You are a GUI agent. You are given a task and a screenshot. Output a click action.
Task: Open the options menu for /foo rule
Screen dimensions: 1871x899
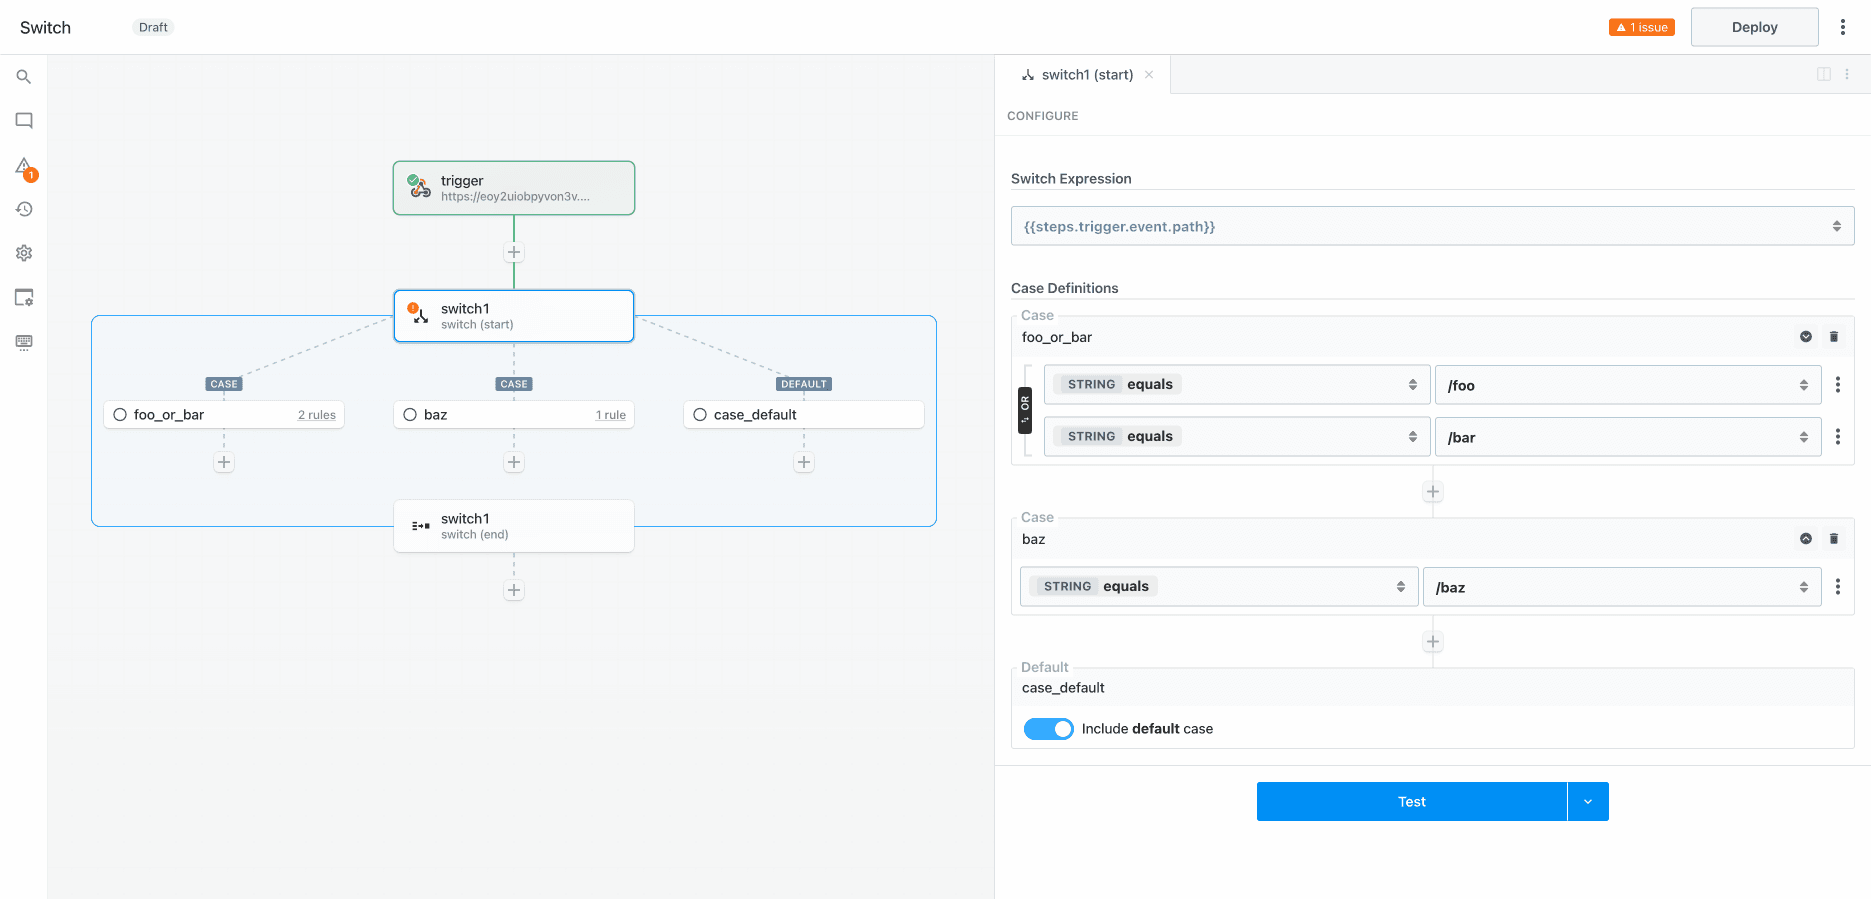(1838, 385)
